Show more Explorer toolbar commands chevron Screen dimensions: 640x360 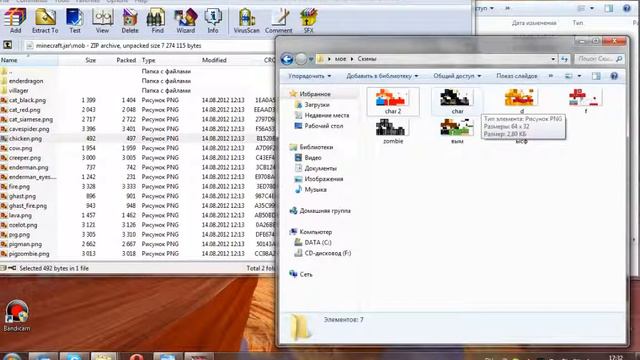pos(551,76)
